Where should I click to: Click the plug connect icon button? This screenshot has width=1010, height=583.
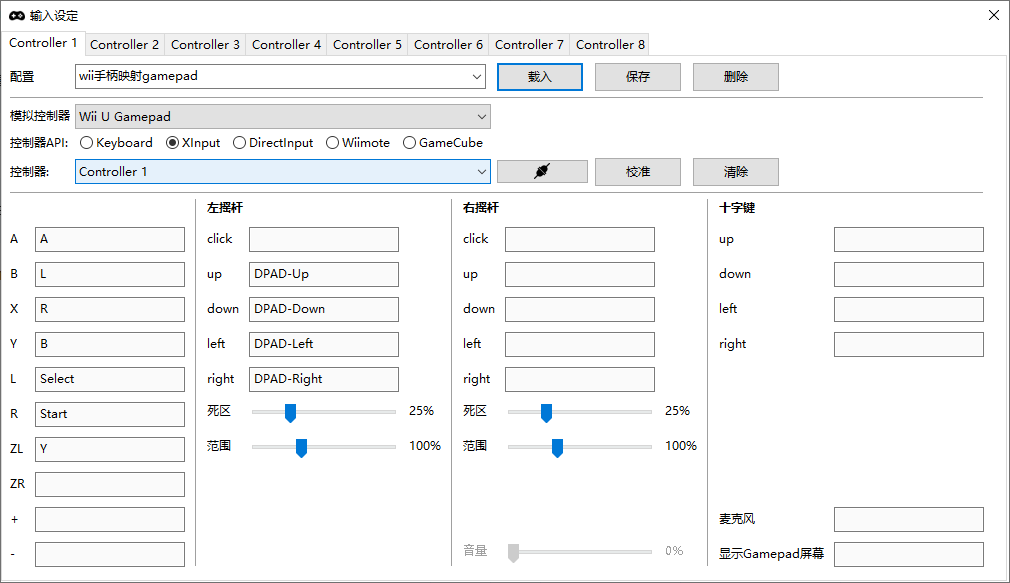coord(542,171)
